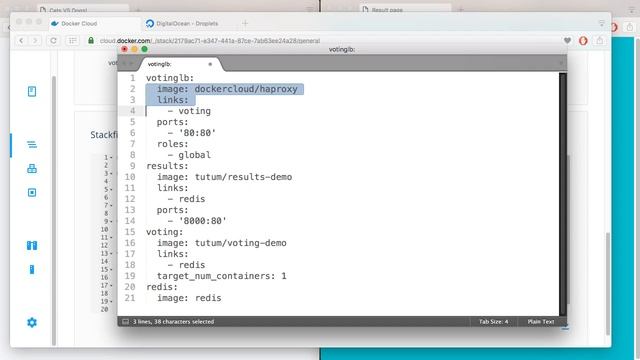Collapse fold arrow at Stackfile line 3

[111, 173]
